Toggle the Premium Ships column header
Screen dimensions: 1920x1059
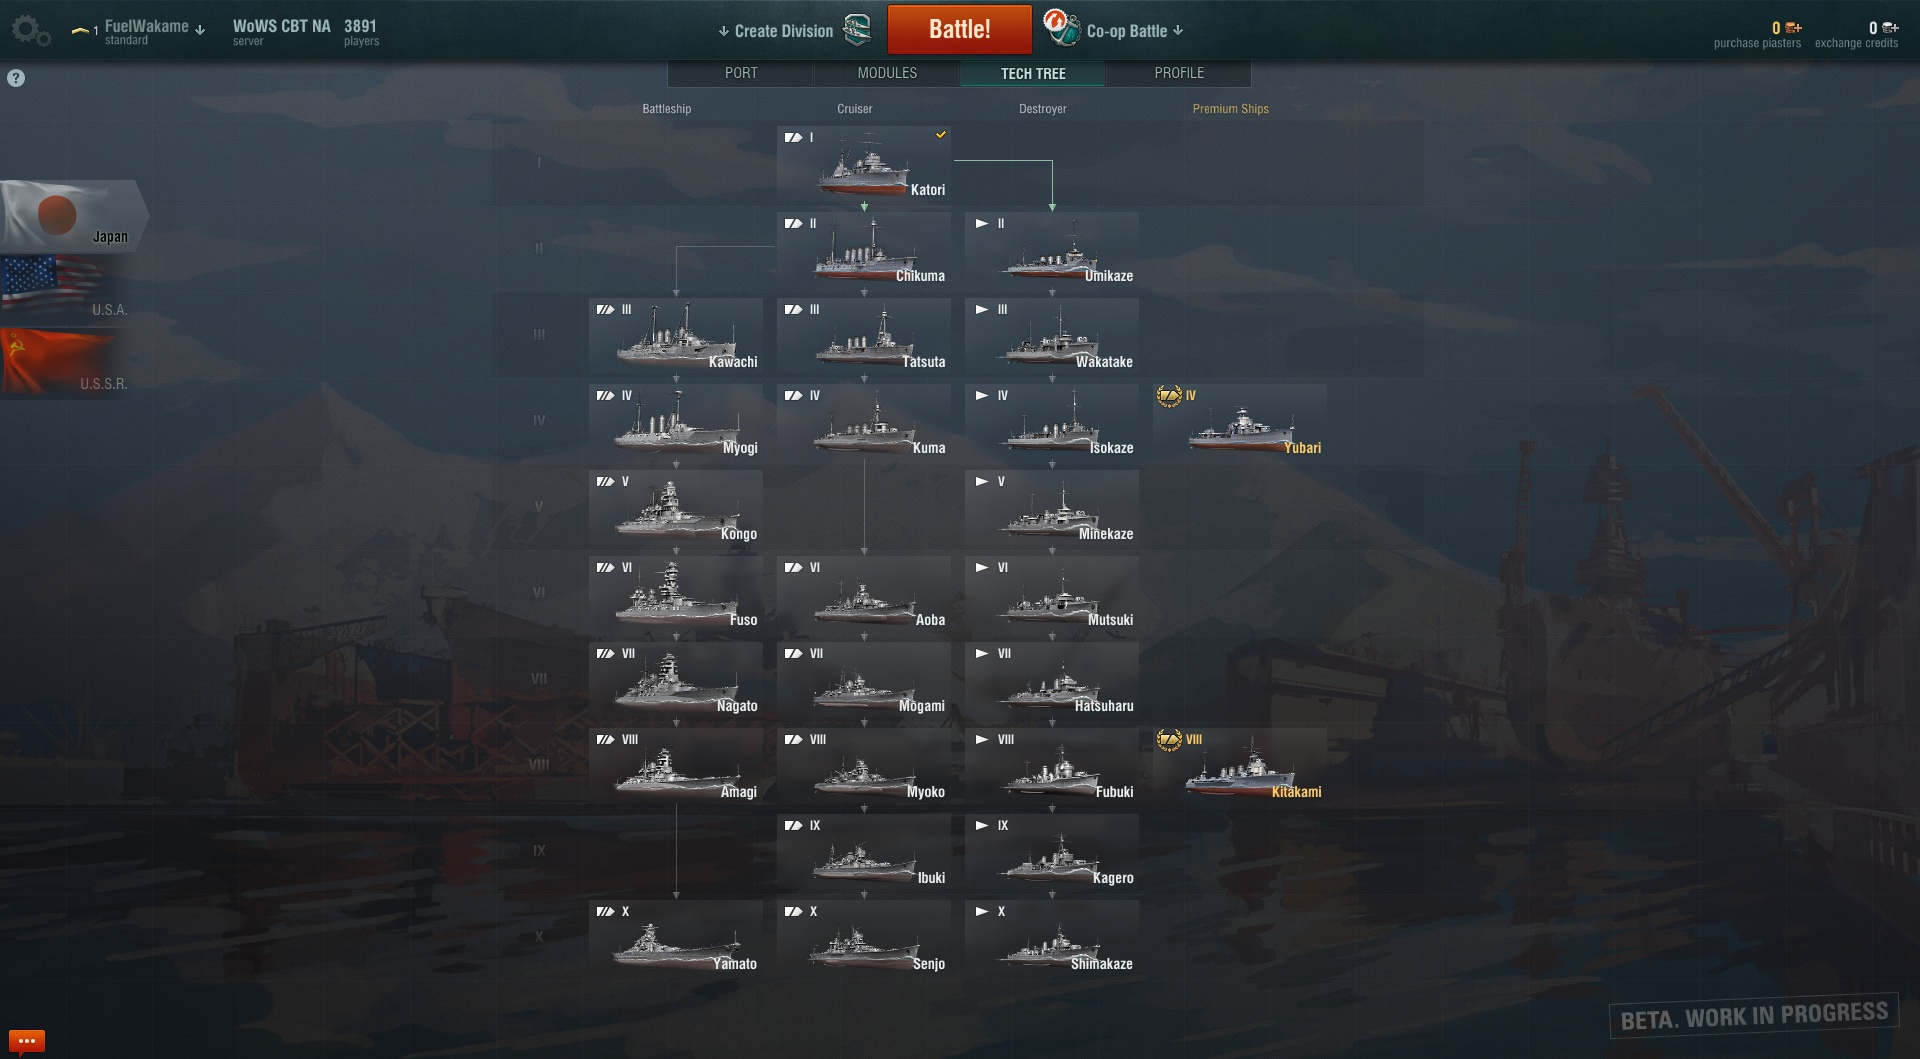pos(1230,109)
